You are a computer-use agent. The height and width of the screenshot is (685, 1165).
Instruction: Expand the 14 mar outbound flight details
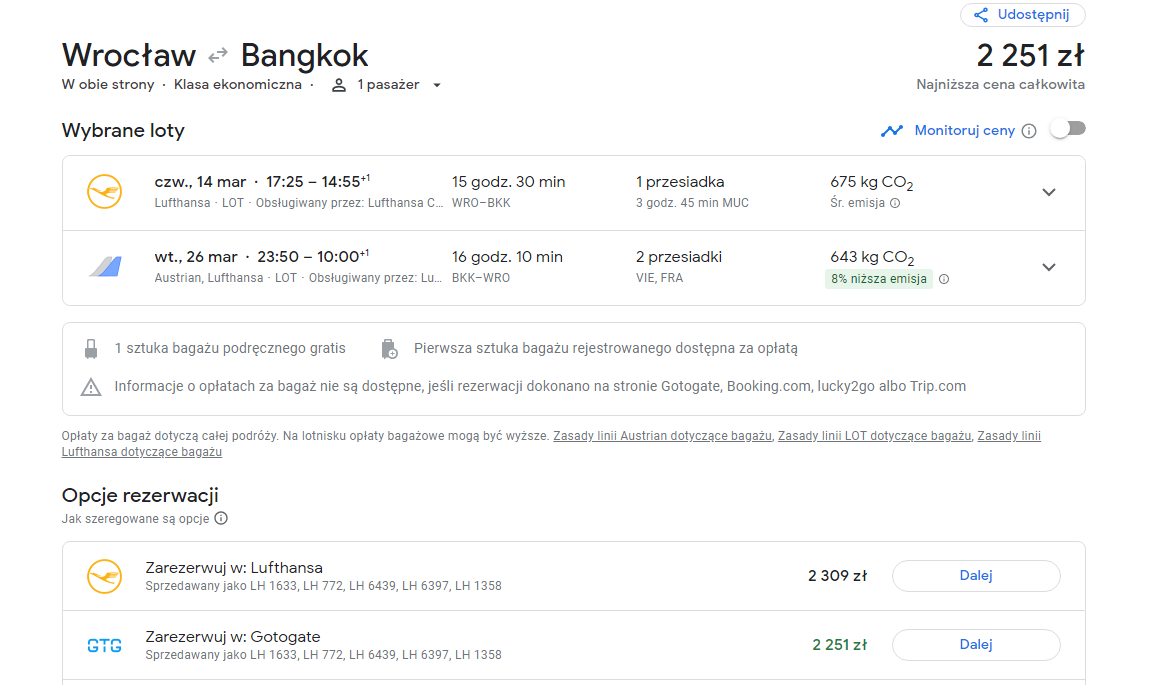(1048, 192)
